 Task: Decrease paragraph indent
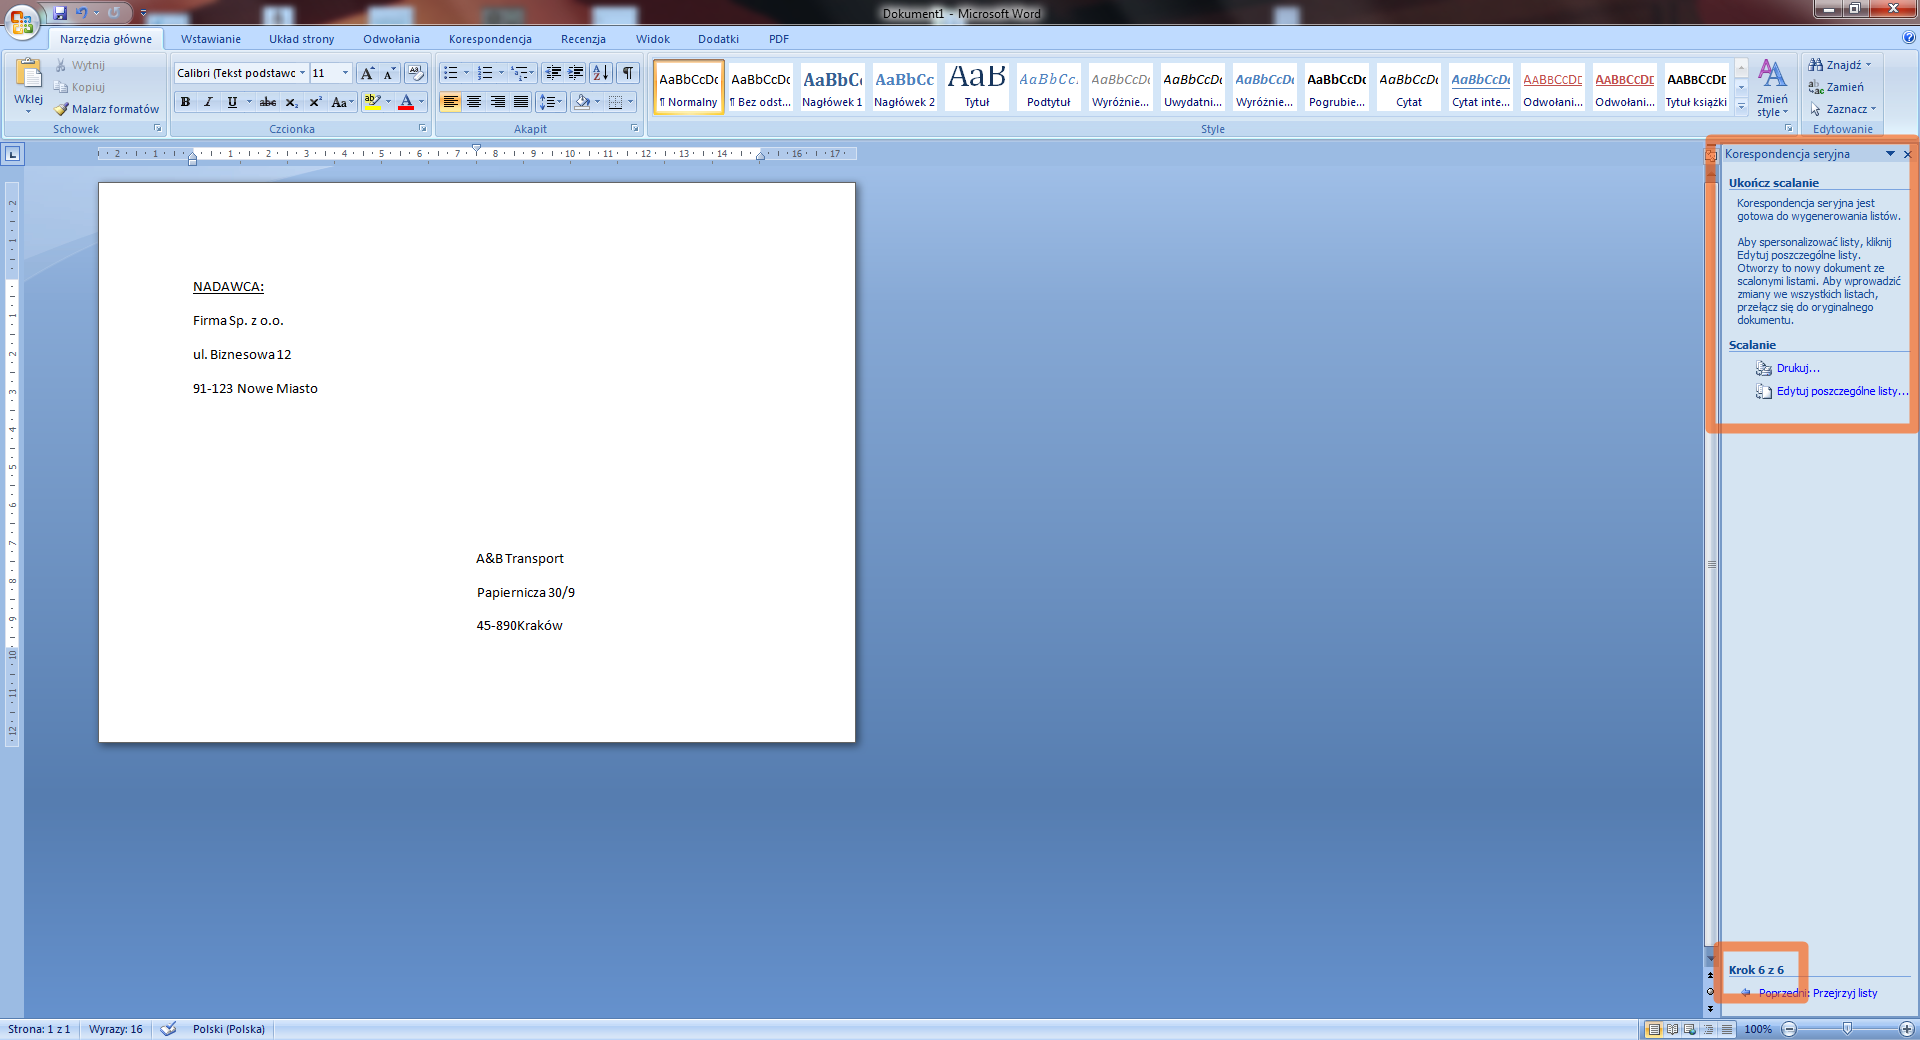pos(553,73)
